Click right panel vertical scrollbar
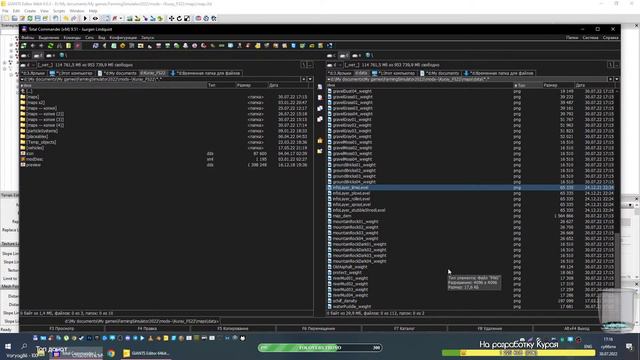640x360 pixels. click(617, 198)
